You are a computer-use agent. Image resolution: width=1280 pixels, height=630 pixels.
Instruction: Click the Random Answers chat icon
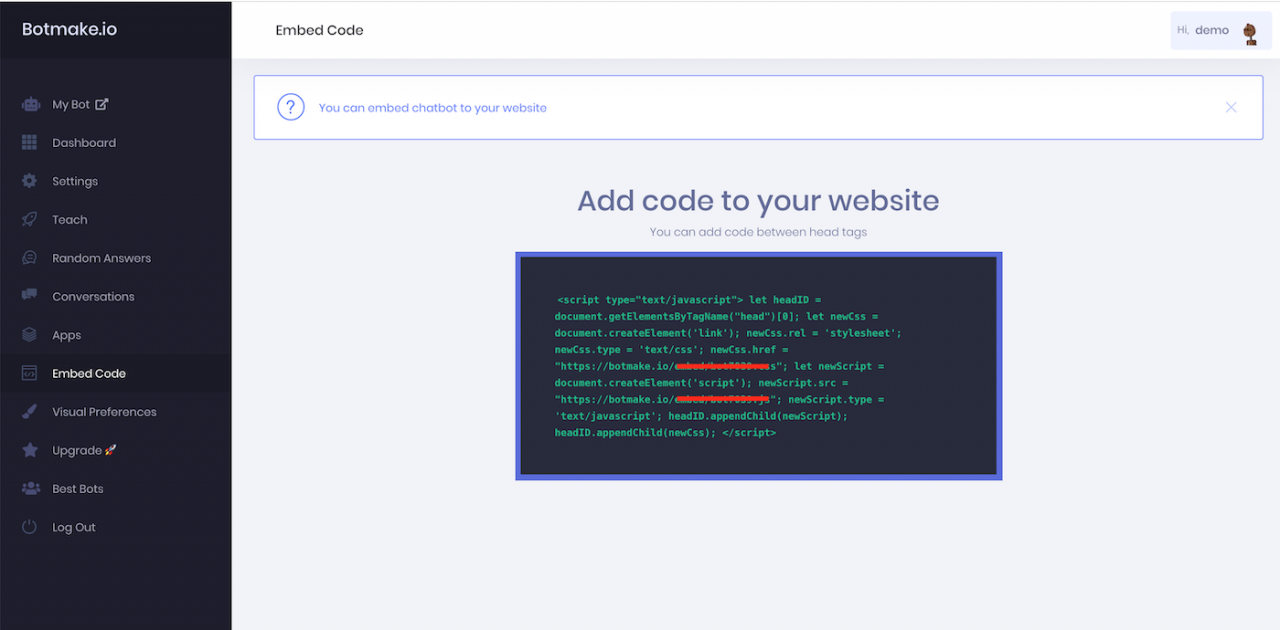coord(30,258)
